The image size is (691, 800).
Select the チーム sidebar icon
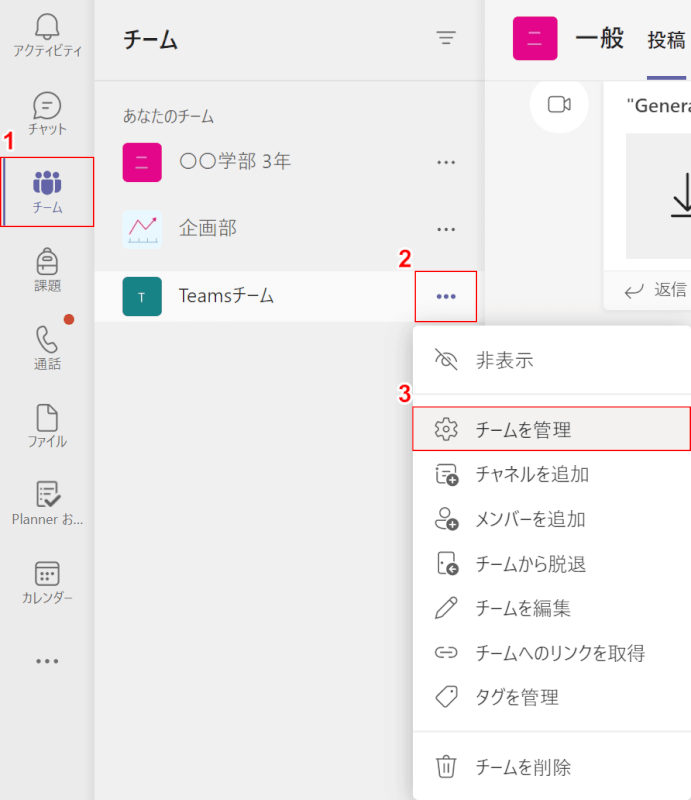tap(47, 192)
